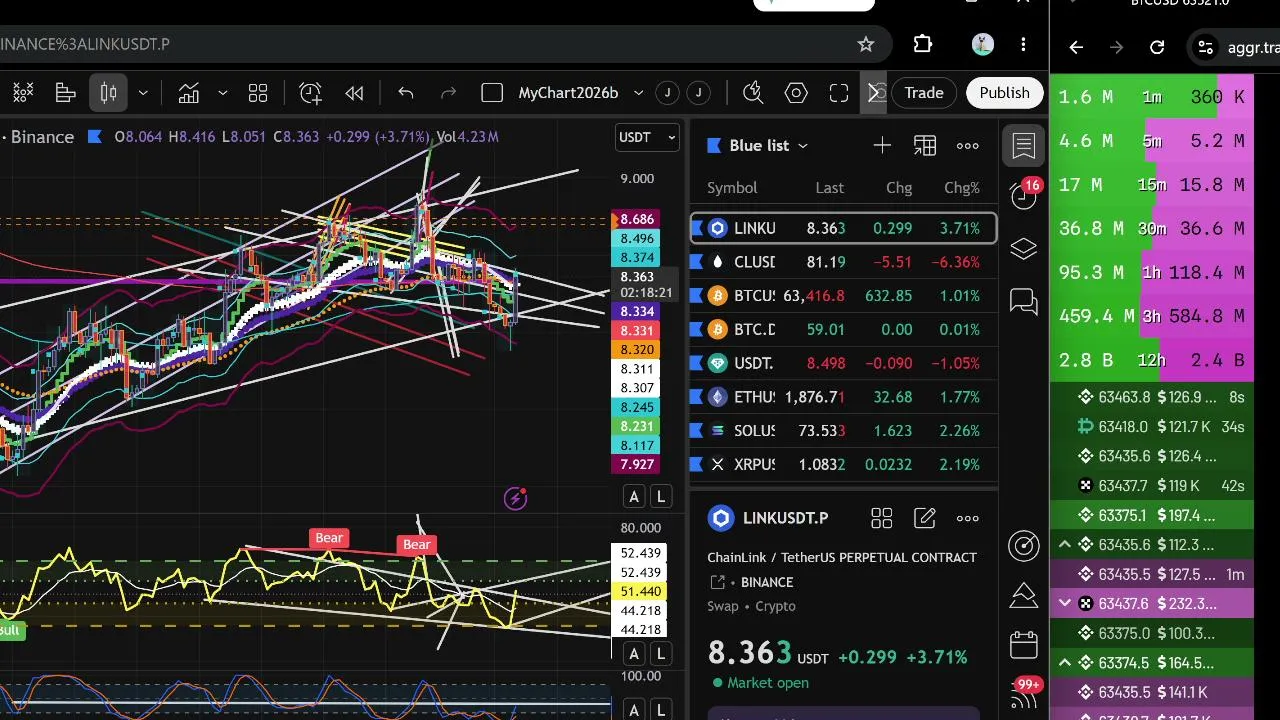This screenshot has width=1280, height=720.
Task: Toggle L log-scale on the bottom oscillator pane
Action: coord(661,710)
